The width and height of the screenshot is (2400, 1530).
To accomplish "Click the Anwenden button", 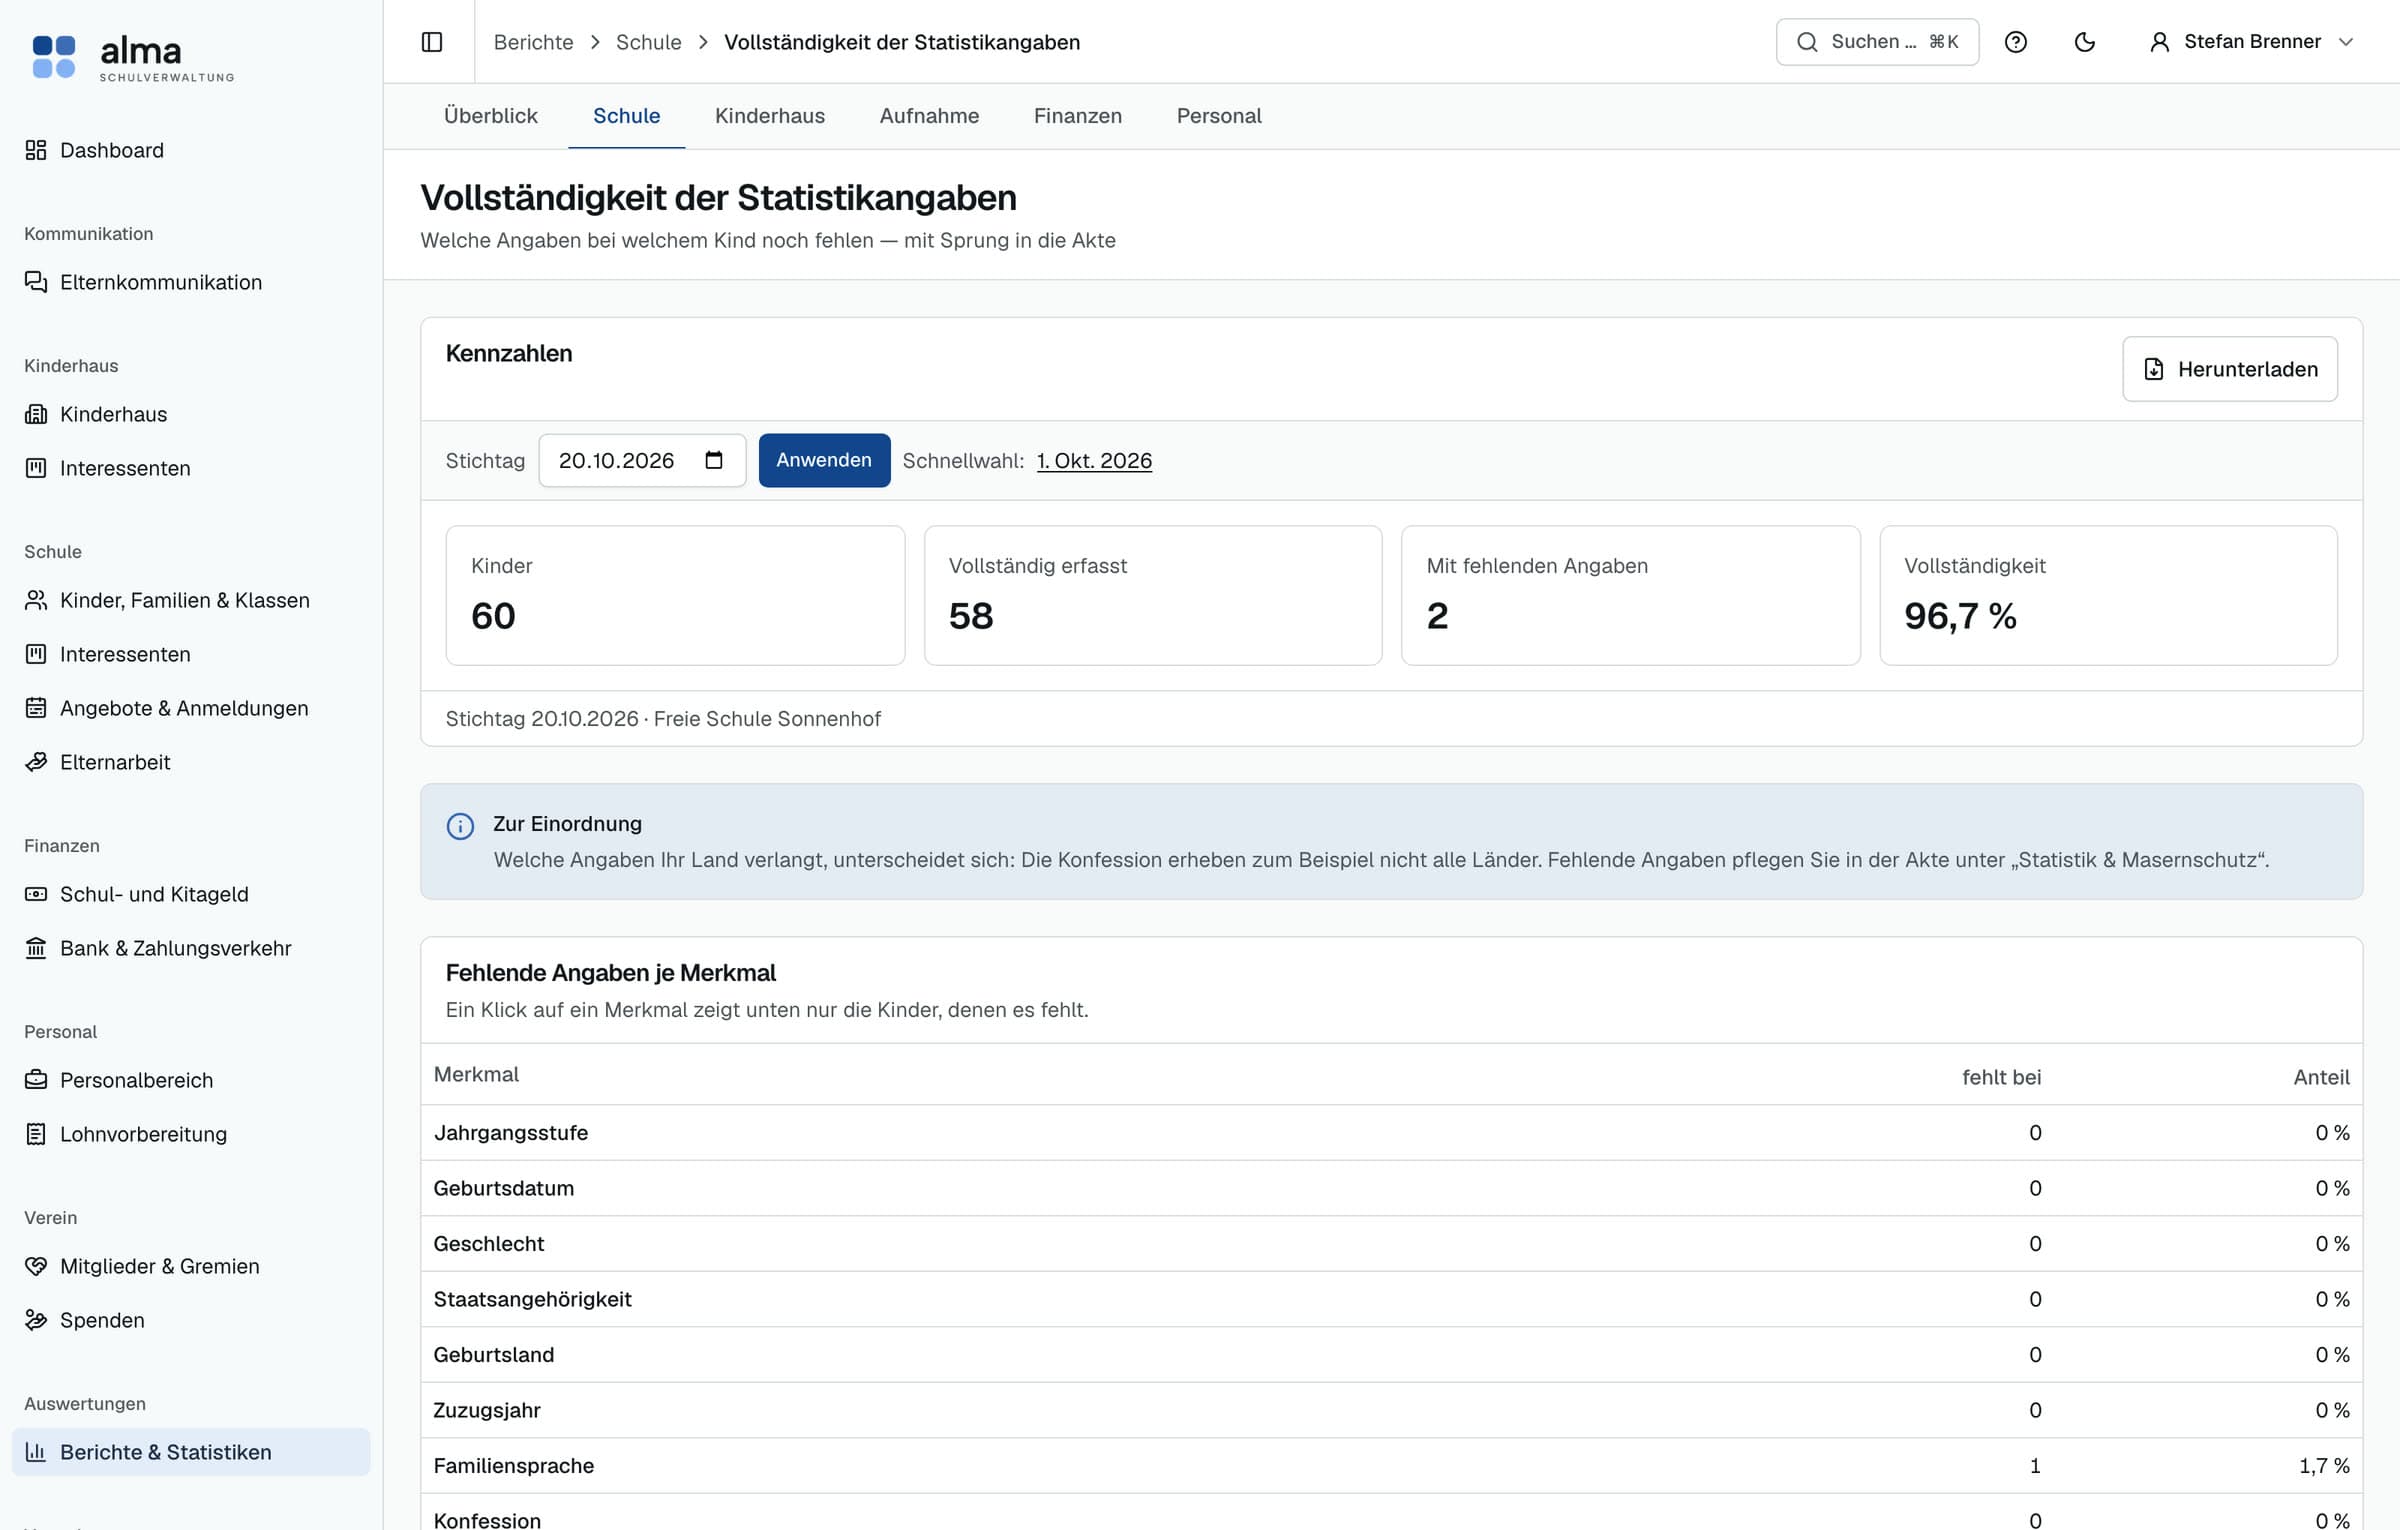I will point(824,460).
